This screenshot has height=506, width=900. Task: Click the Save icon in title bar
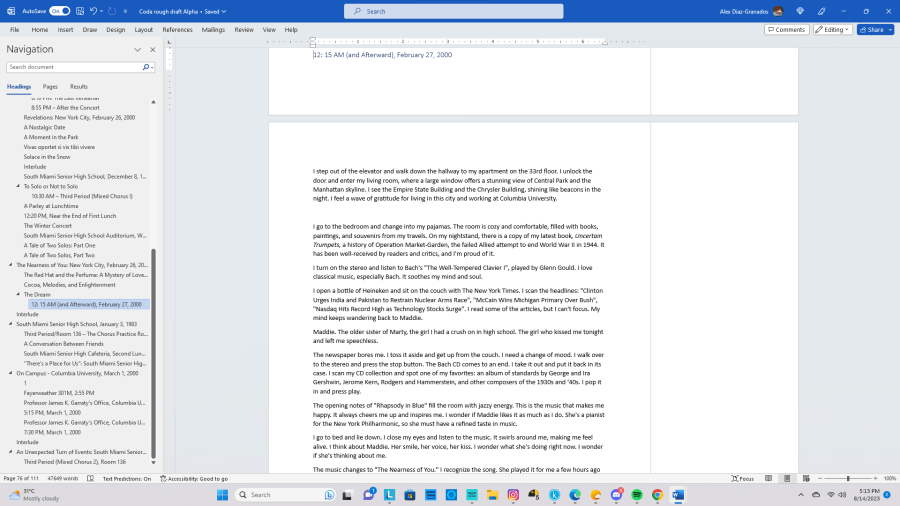pos(79,10)
